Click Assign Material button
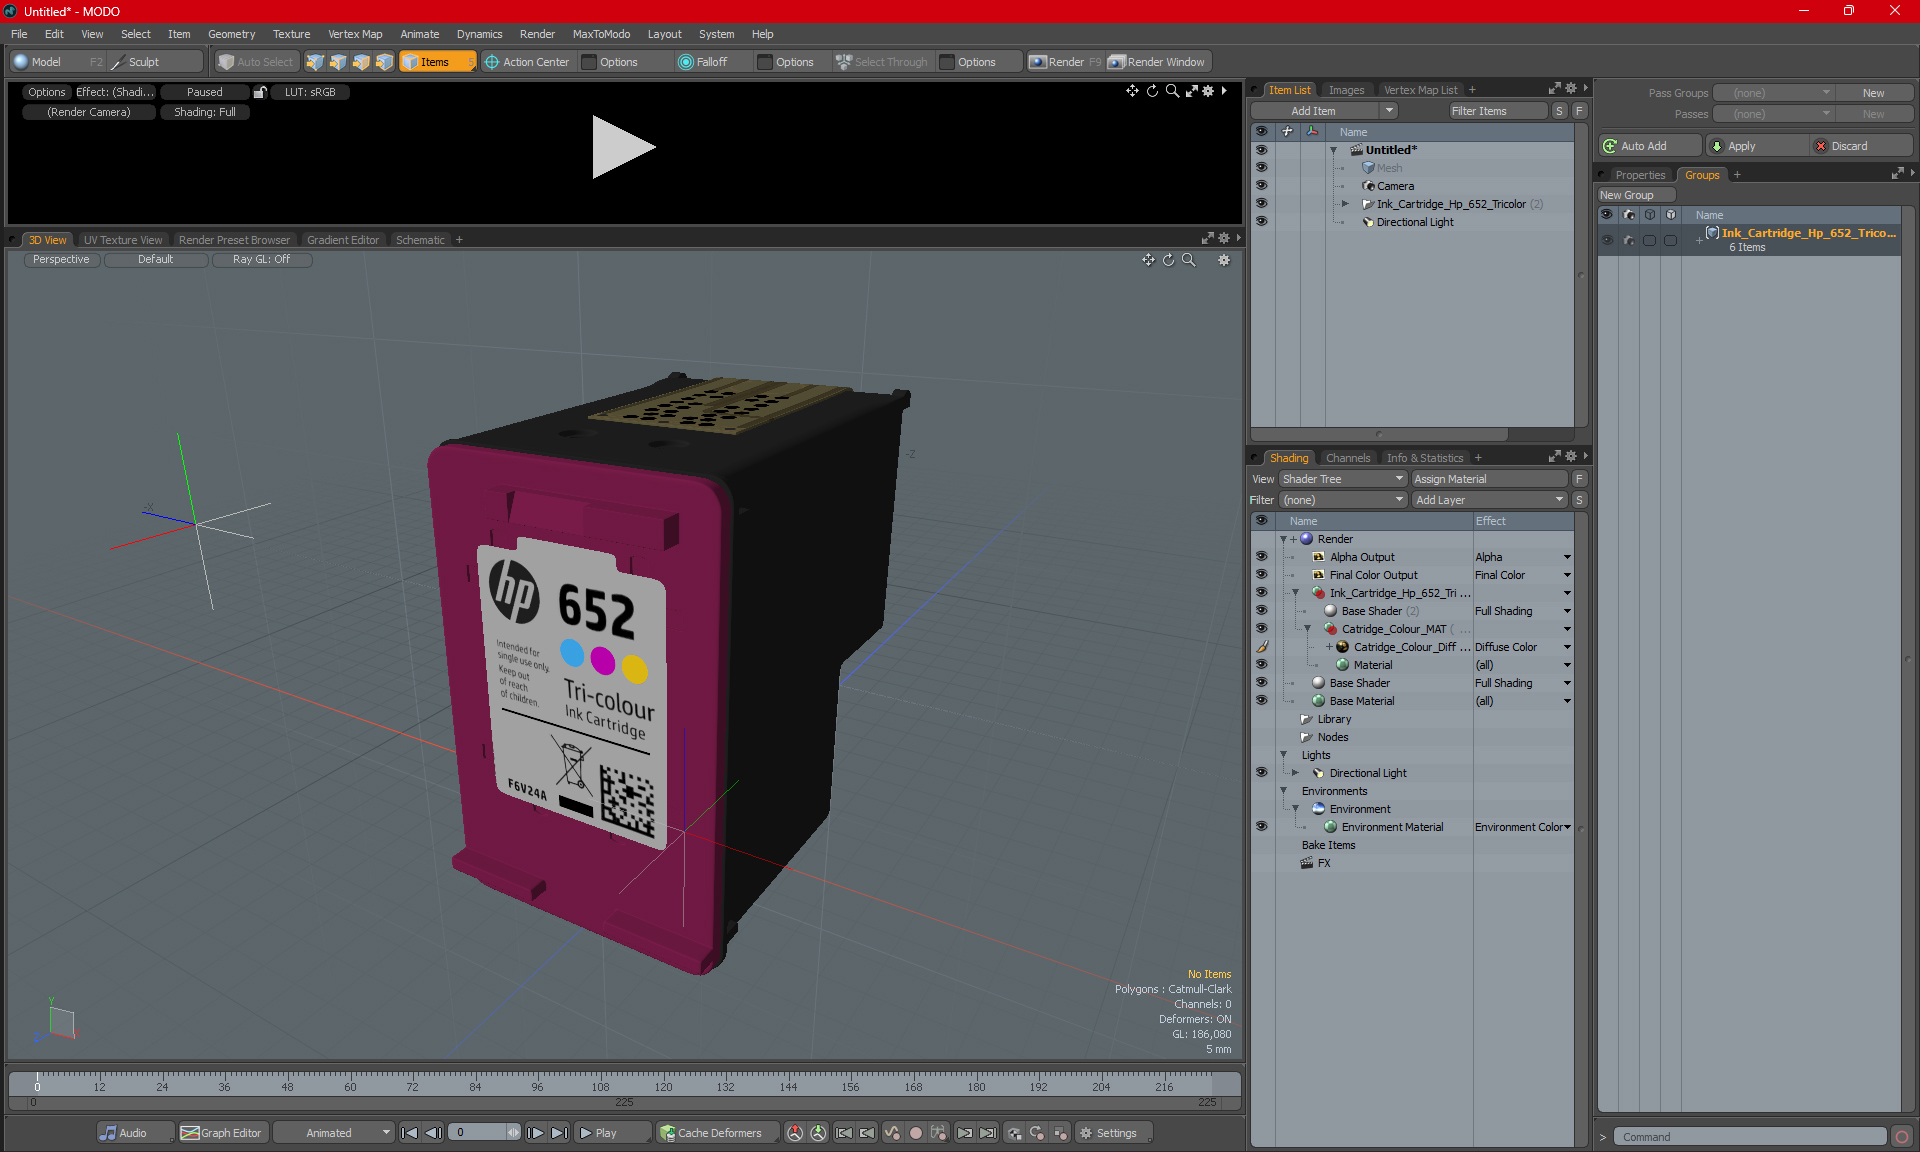The image size is (1920, 1152). tap(1489, 479)
